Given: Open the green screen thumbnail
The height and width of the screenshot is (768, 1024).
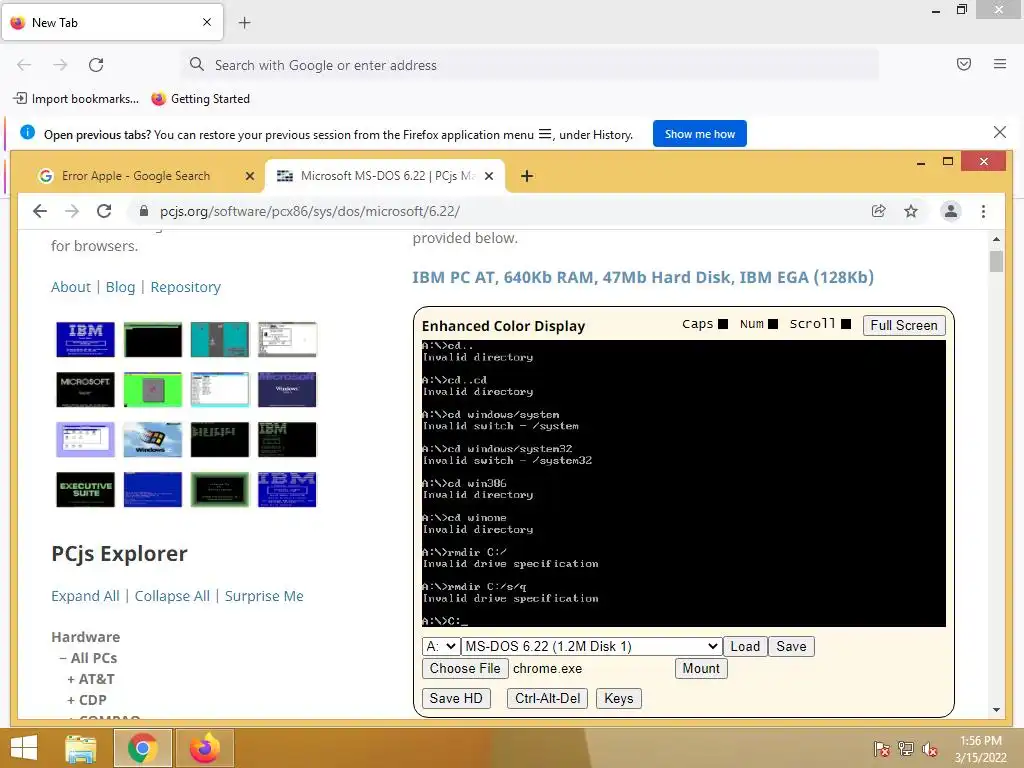Looking at the screenshot, I should point(152,389).
